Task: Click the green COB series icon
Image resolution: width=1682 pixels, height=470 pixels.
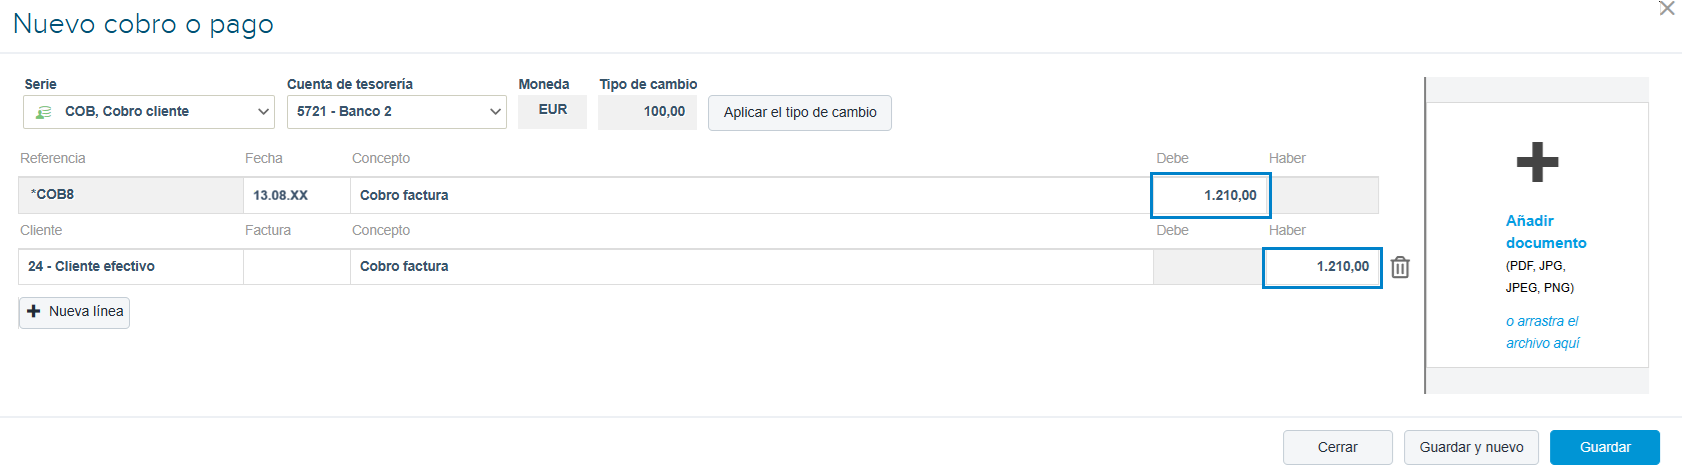Action: tap(43, 112)
